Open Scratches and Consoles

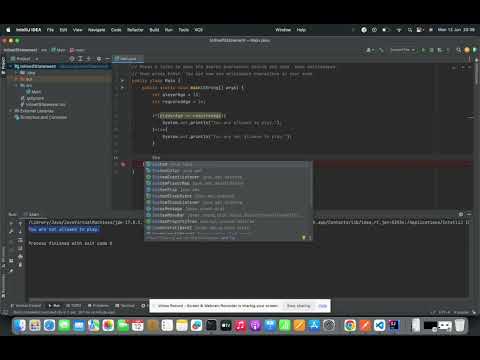[41, 117]
